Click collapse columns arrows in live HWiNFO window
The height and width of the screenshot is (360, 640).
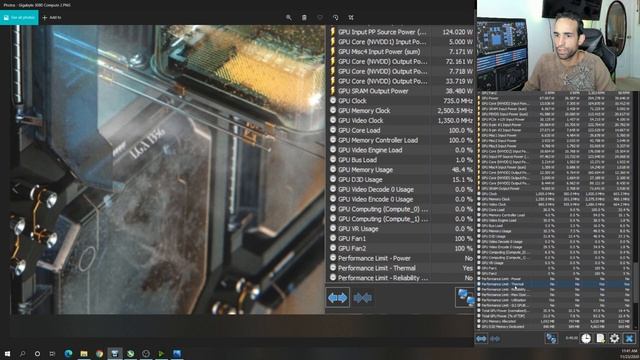pos(495,338)
